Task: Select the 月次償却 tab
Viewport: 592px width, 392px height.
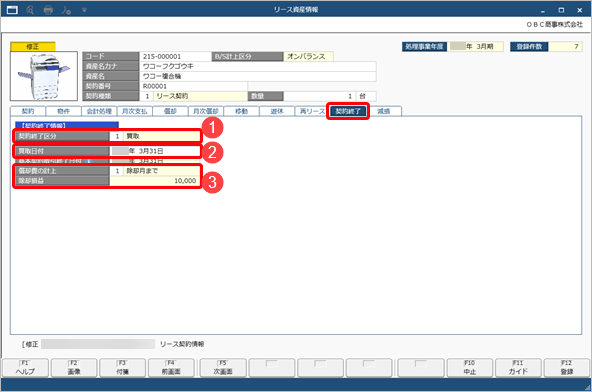Action: 206,111
